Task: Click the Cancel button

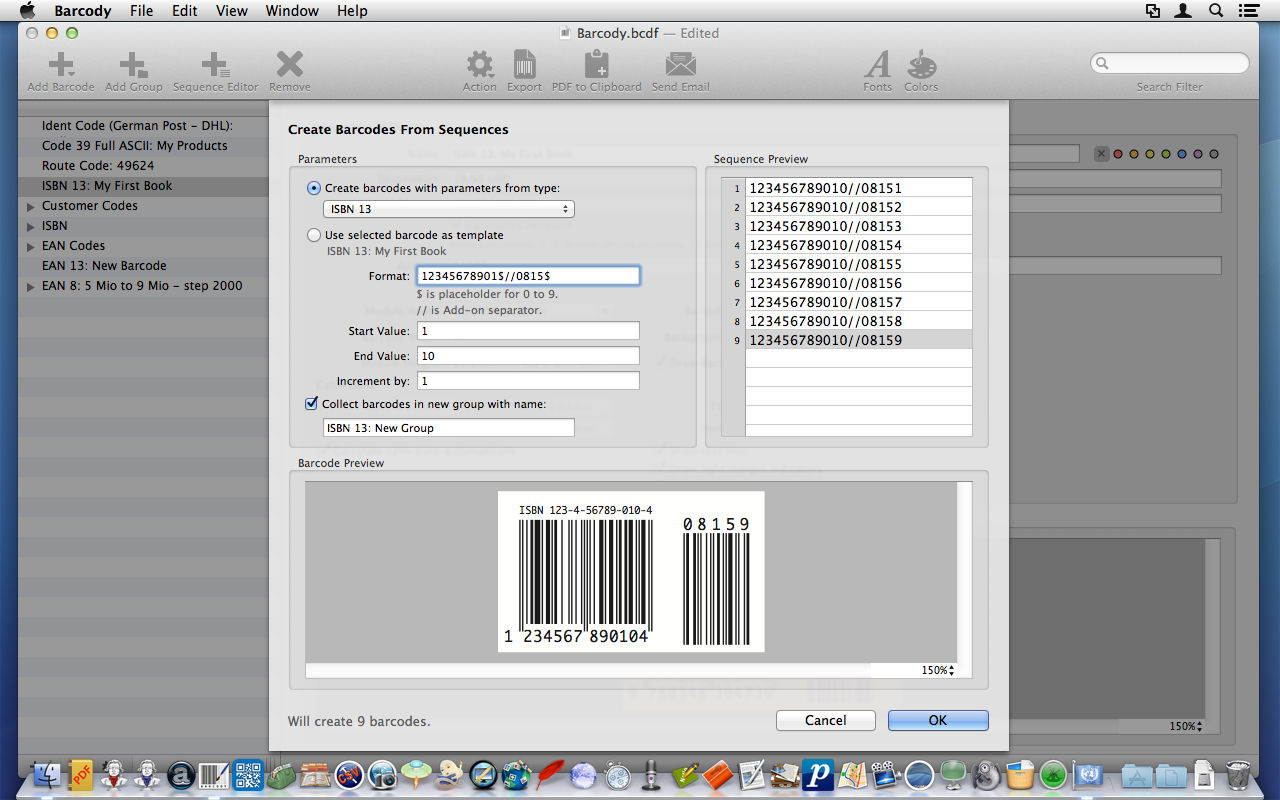Action: 826,720
